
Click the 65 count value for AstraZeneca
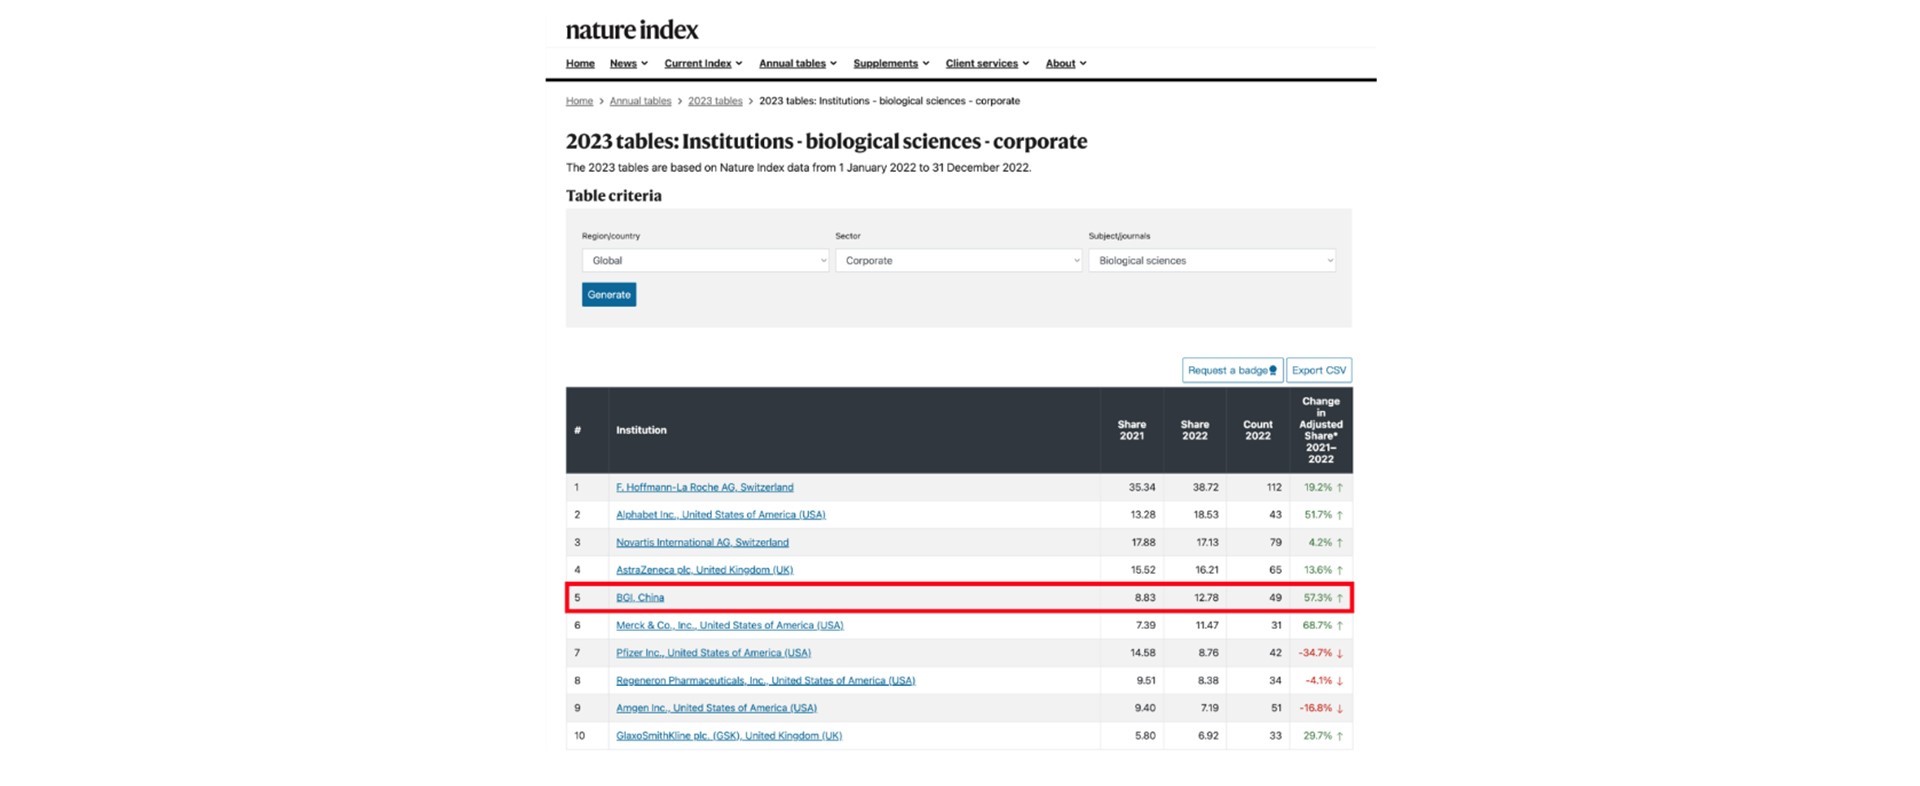coord(1275,570)
